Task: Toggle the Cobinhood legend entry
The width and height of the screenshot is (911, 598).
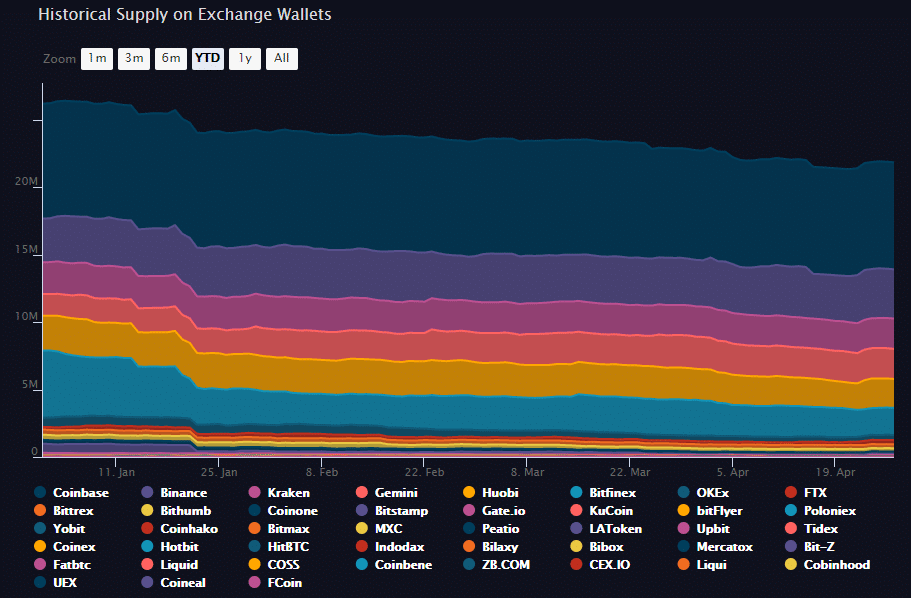Action: coord(836,564)
